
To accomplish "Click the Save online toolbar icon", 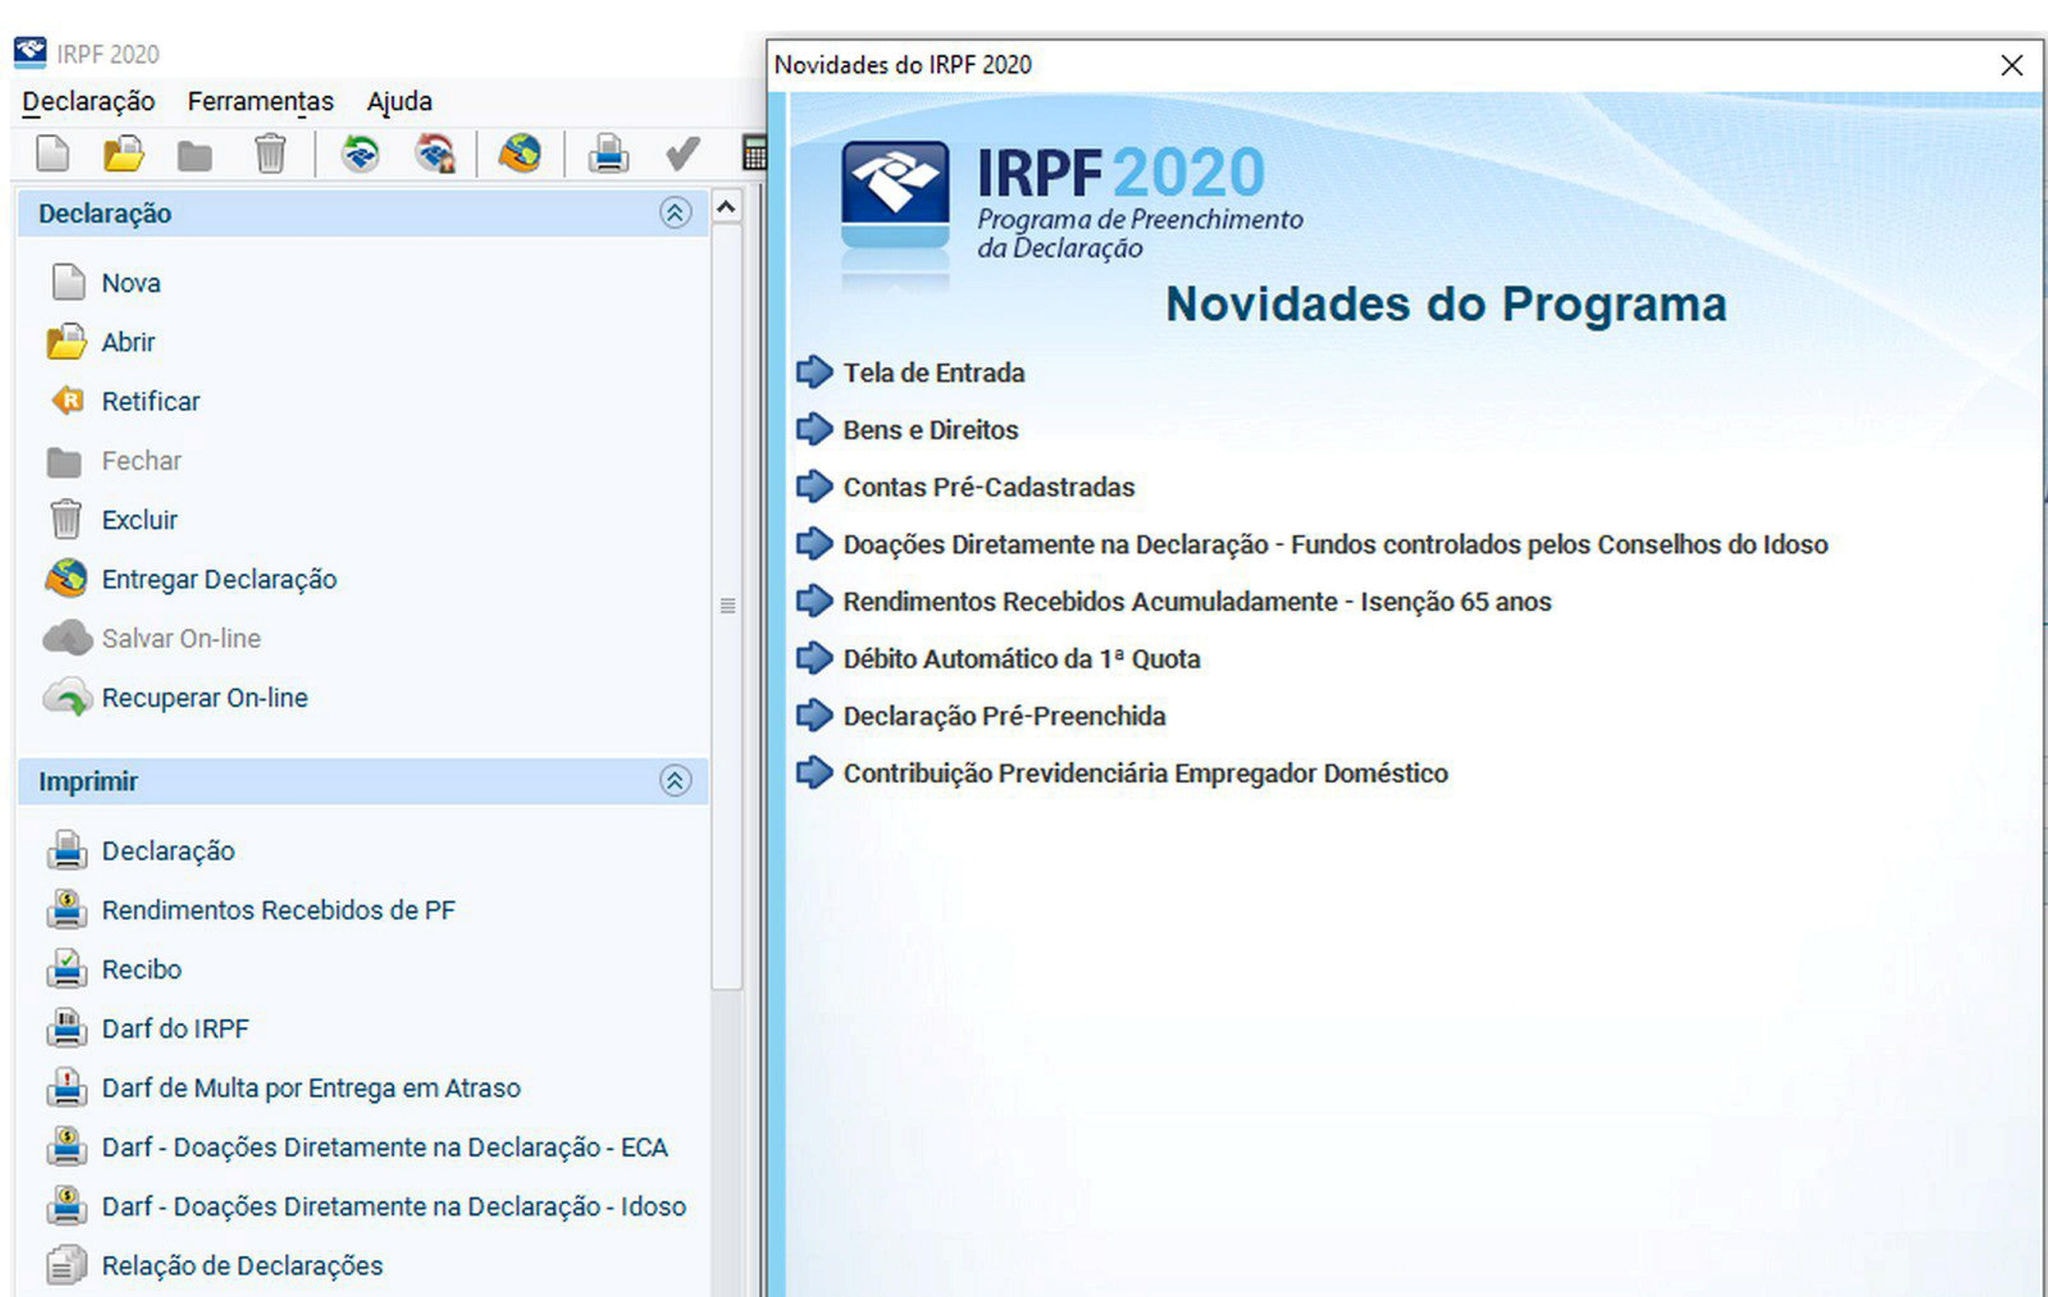I will tap(360, 154).
